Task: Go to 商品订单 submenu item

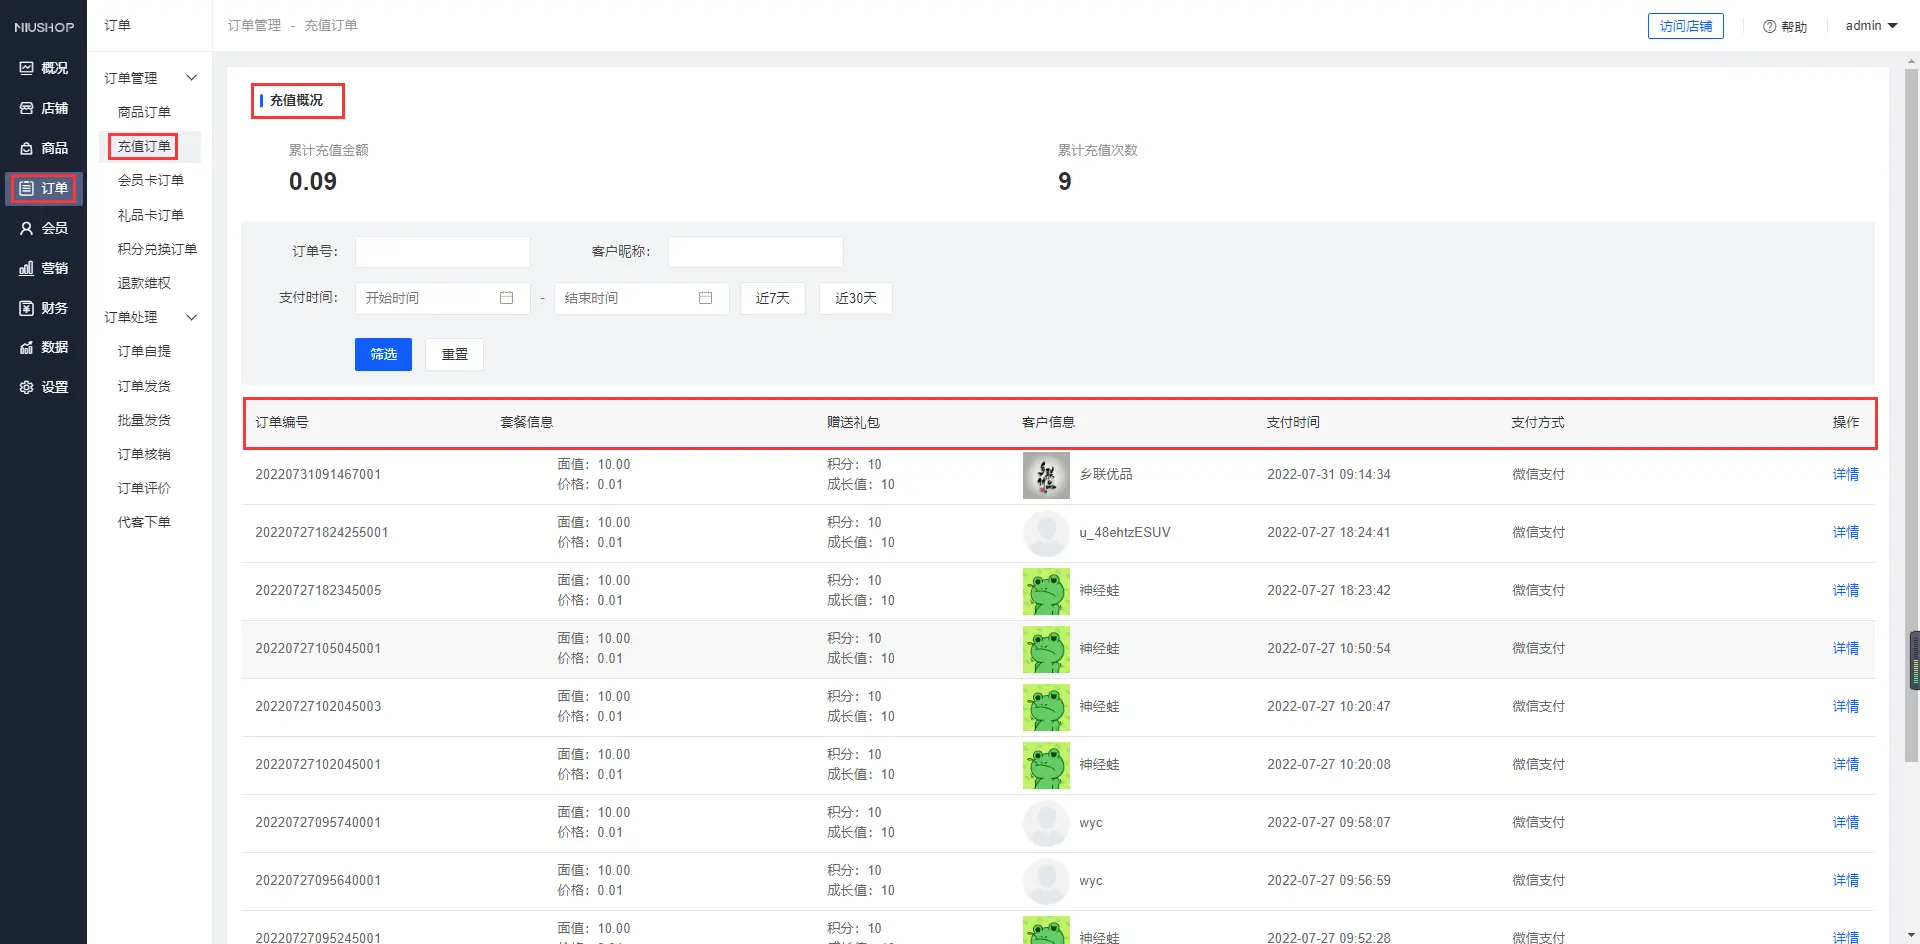Action: (144, 112)
